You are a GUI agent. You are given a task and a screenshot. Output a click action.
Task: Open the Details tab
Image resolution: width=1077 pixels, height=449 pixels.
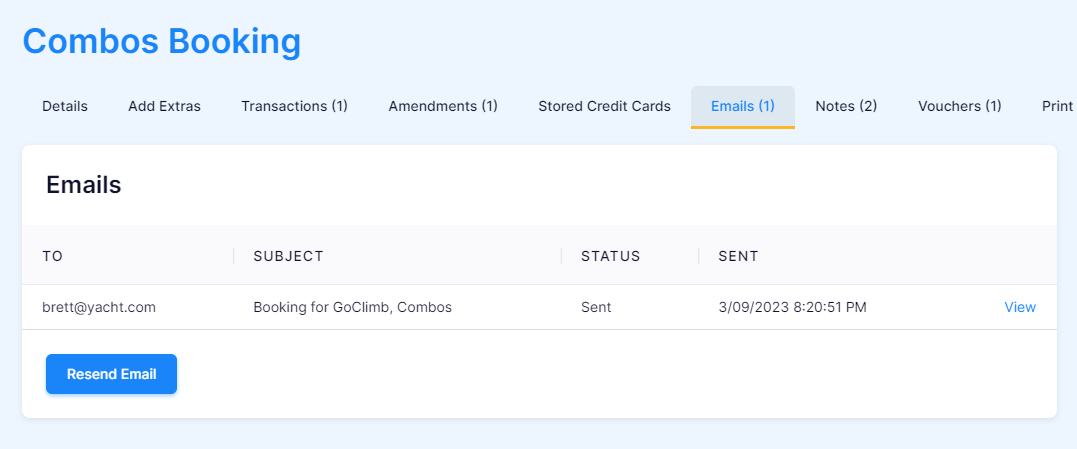65,106
